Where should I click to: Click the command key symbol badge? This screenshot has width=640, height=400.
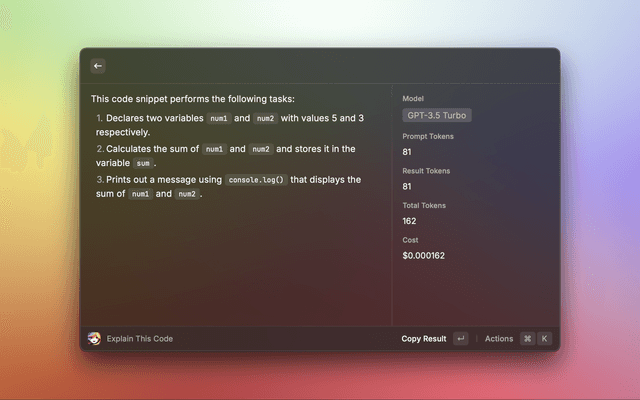point(527,339)
